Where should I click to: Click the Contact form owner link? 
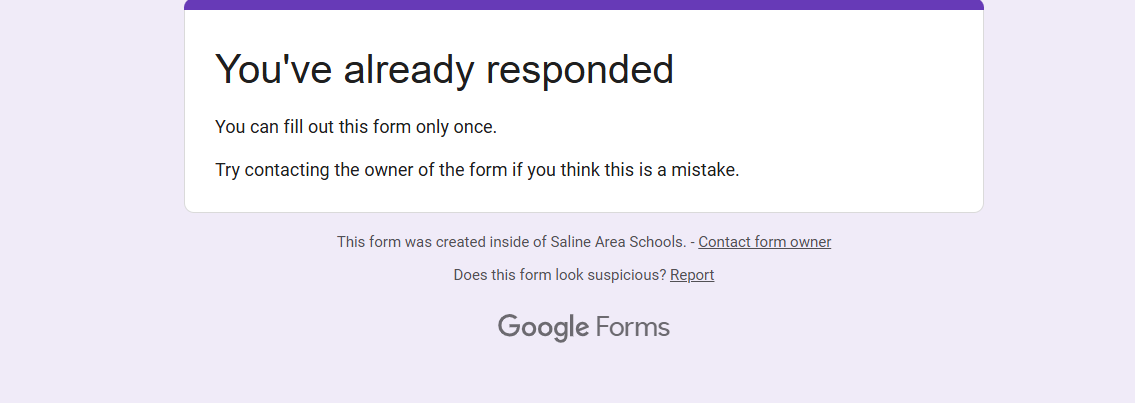tap(764, 242)
